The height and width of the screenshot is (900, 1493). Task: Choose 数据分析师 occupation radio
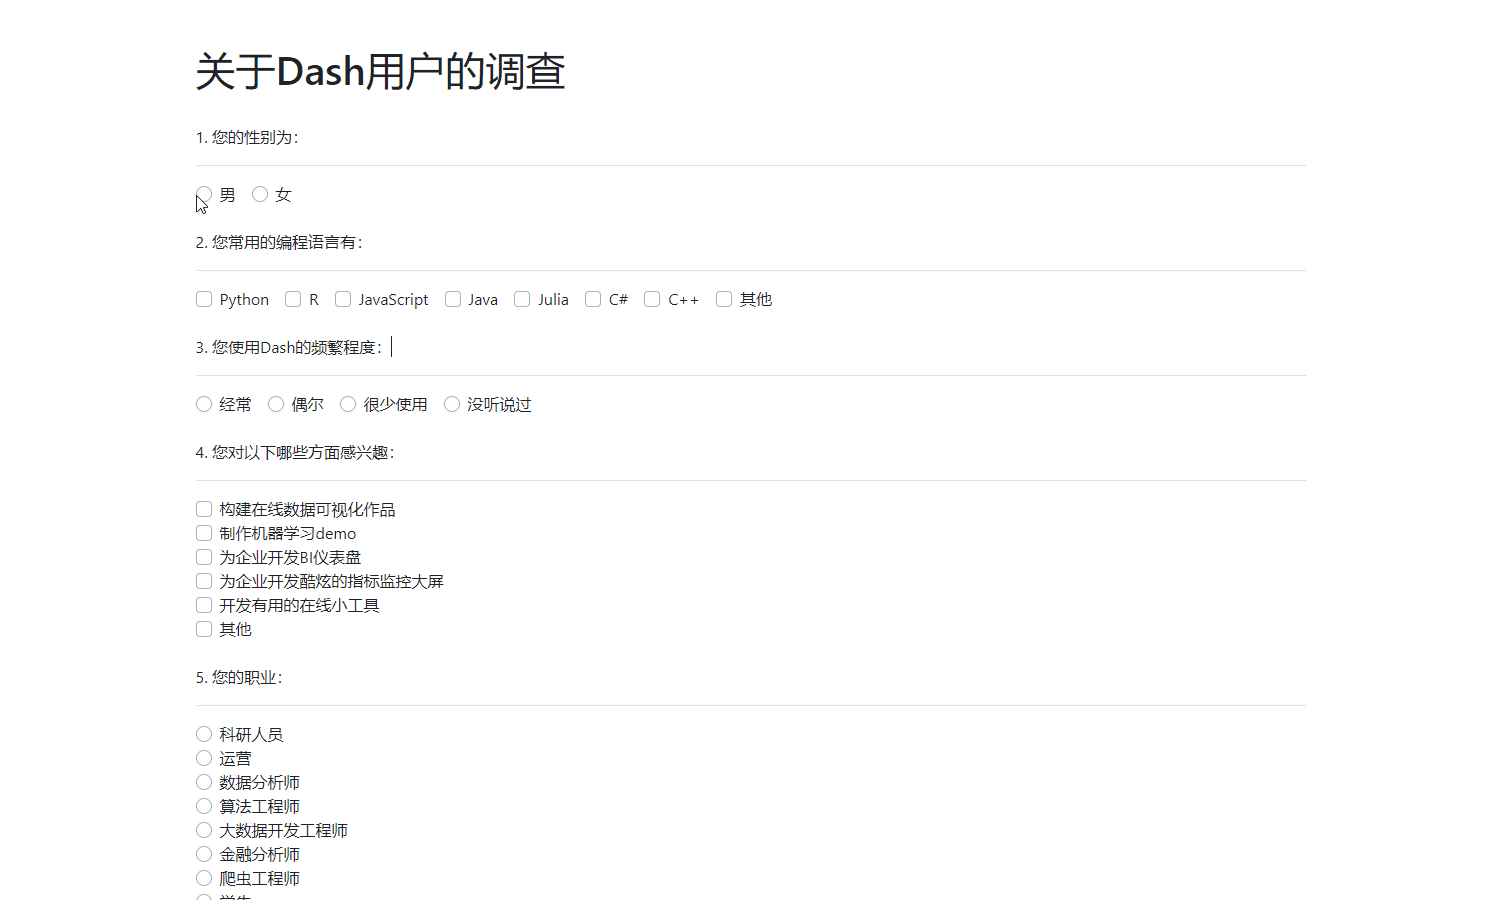click(204, 782)
